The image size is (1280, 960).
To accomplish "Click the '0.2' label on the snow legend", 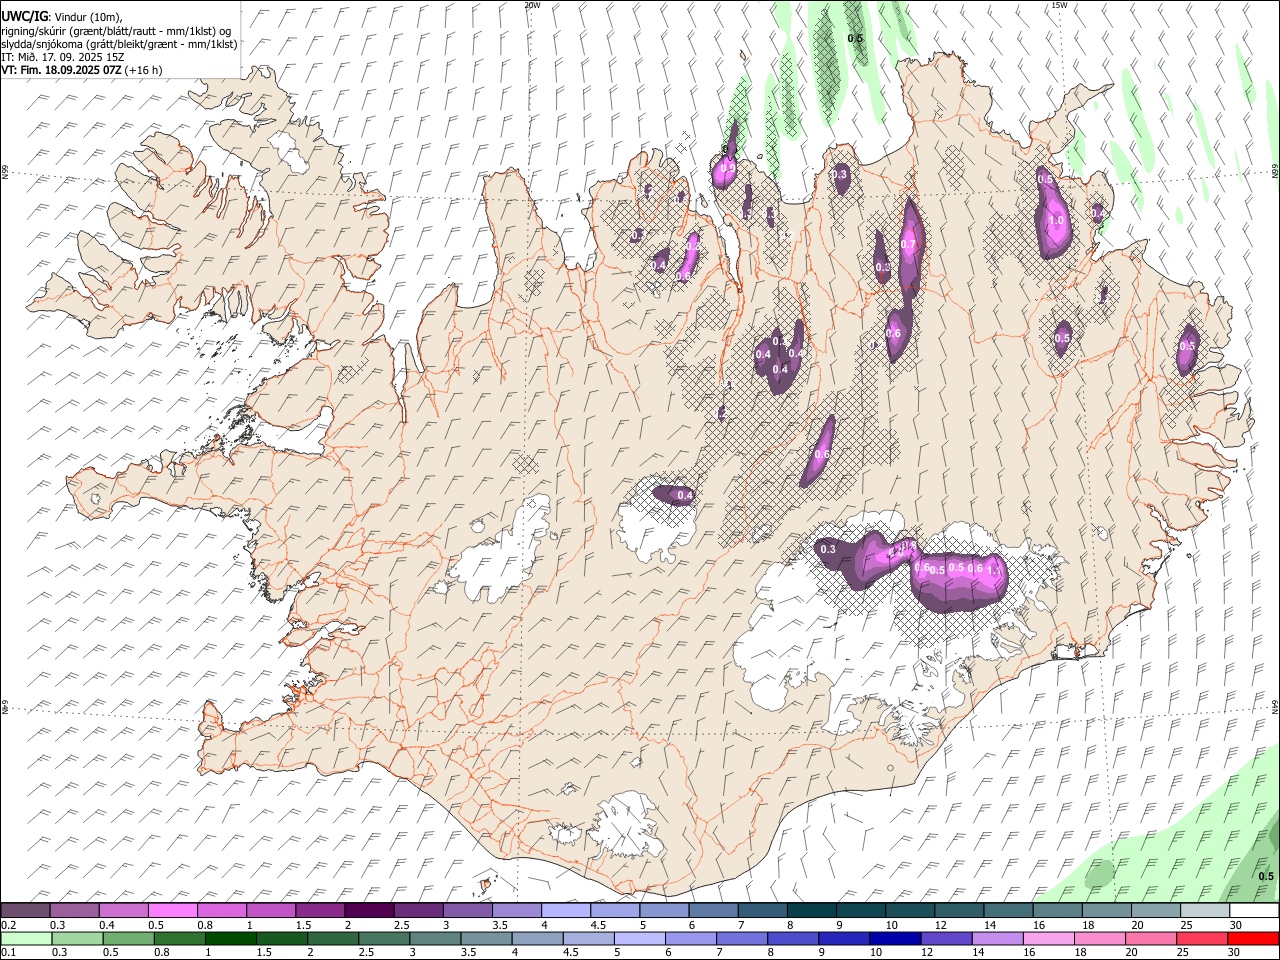I will point(8,924).
